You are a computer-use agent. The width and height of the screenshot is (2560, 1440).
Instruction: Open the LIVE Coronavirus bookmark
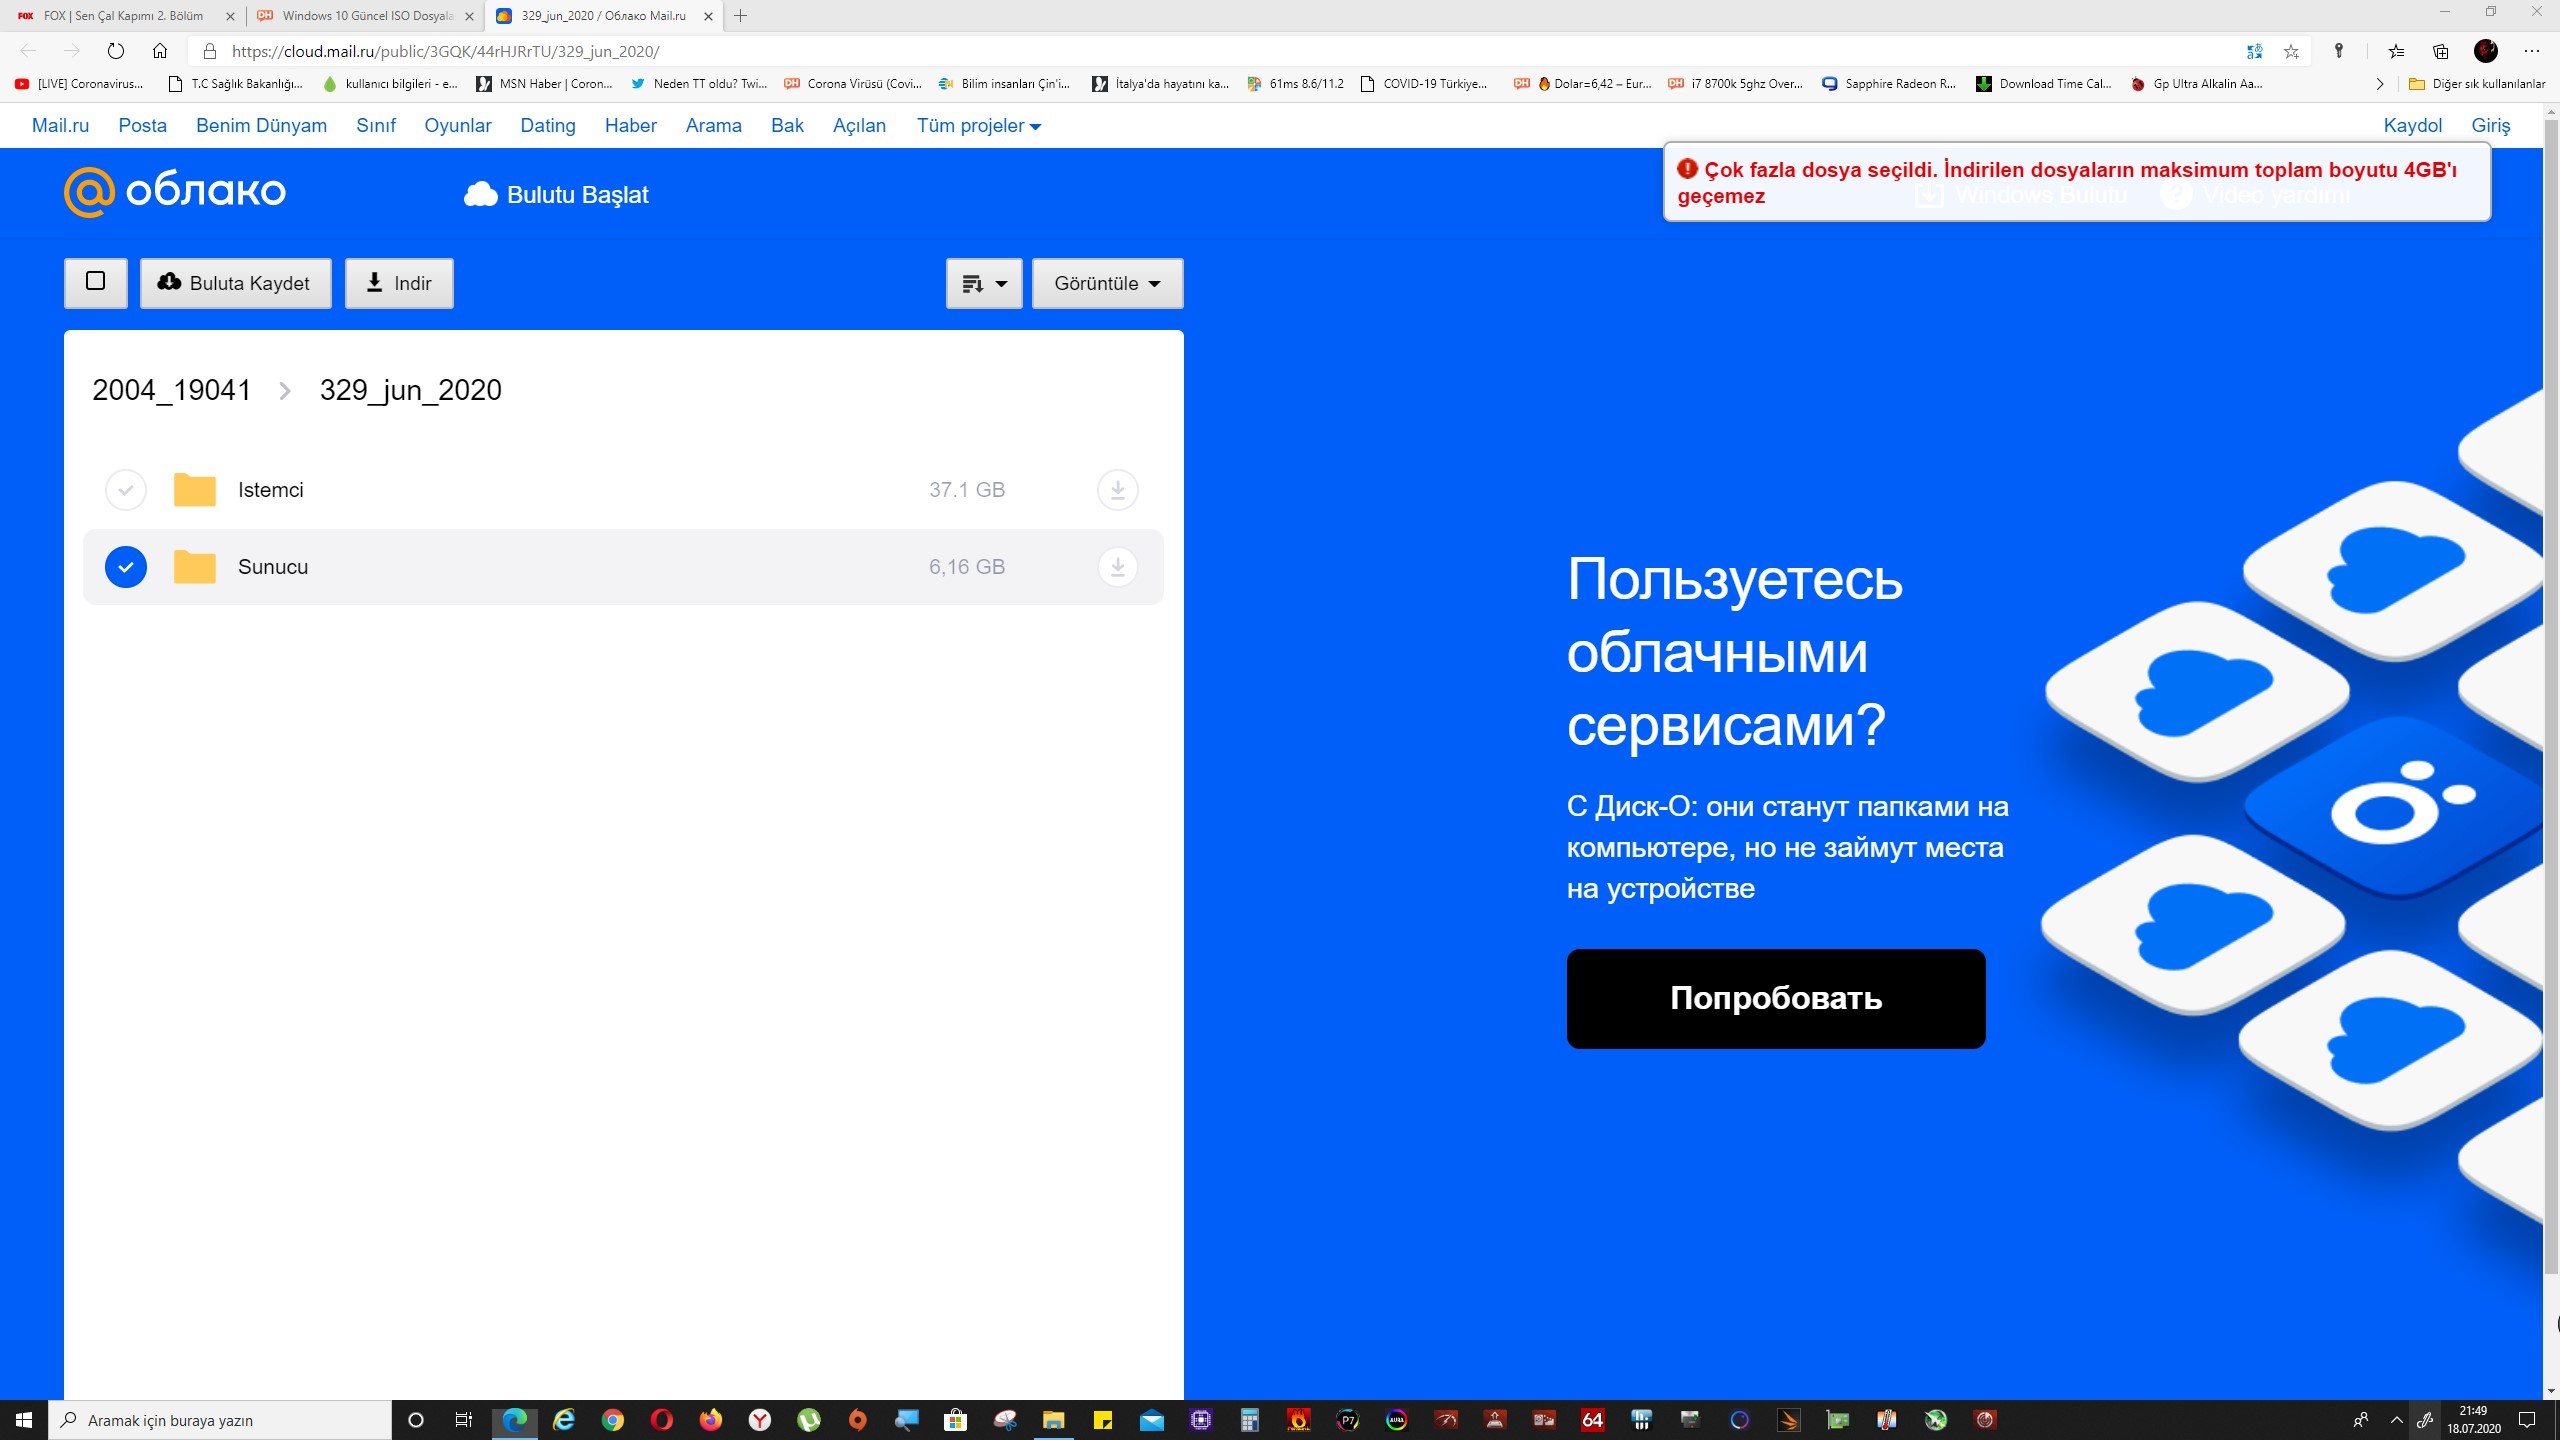click(x=79, y=84)
